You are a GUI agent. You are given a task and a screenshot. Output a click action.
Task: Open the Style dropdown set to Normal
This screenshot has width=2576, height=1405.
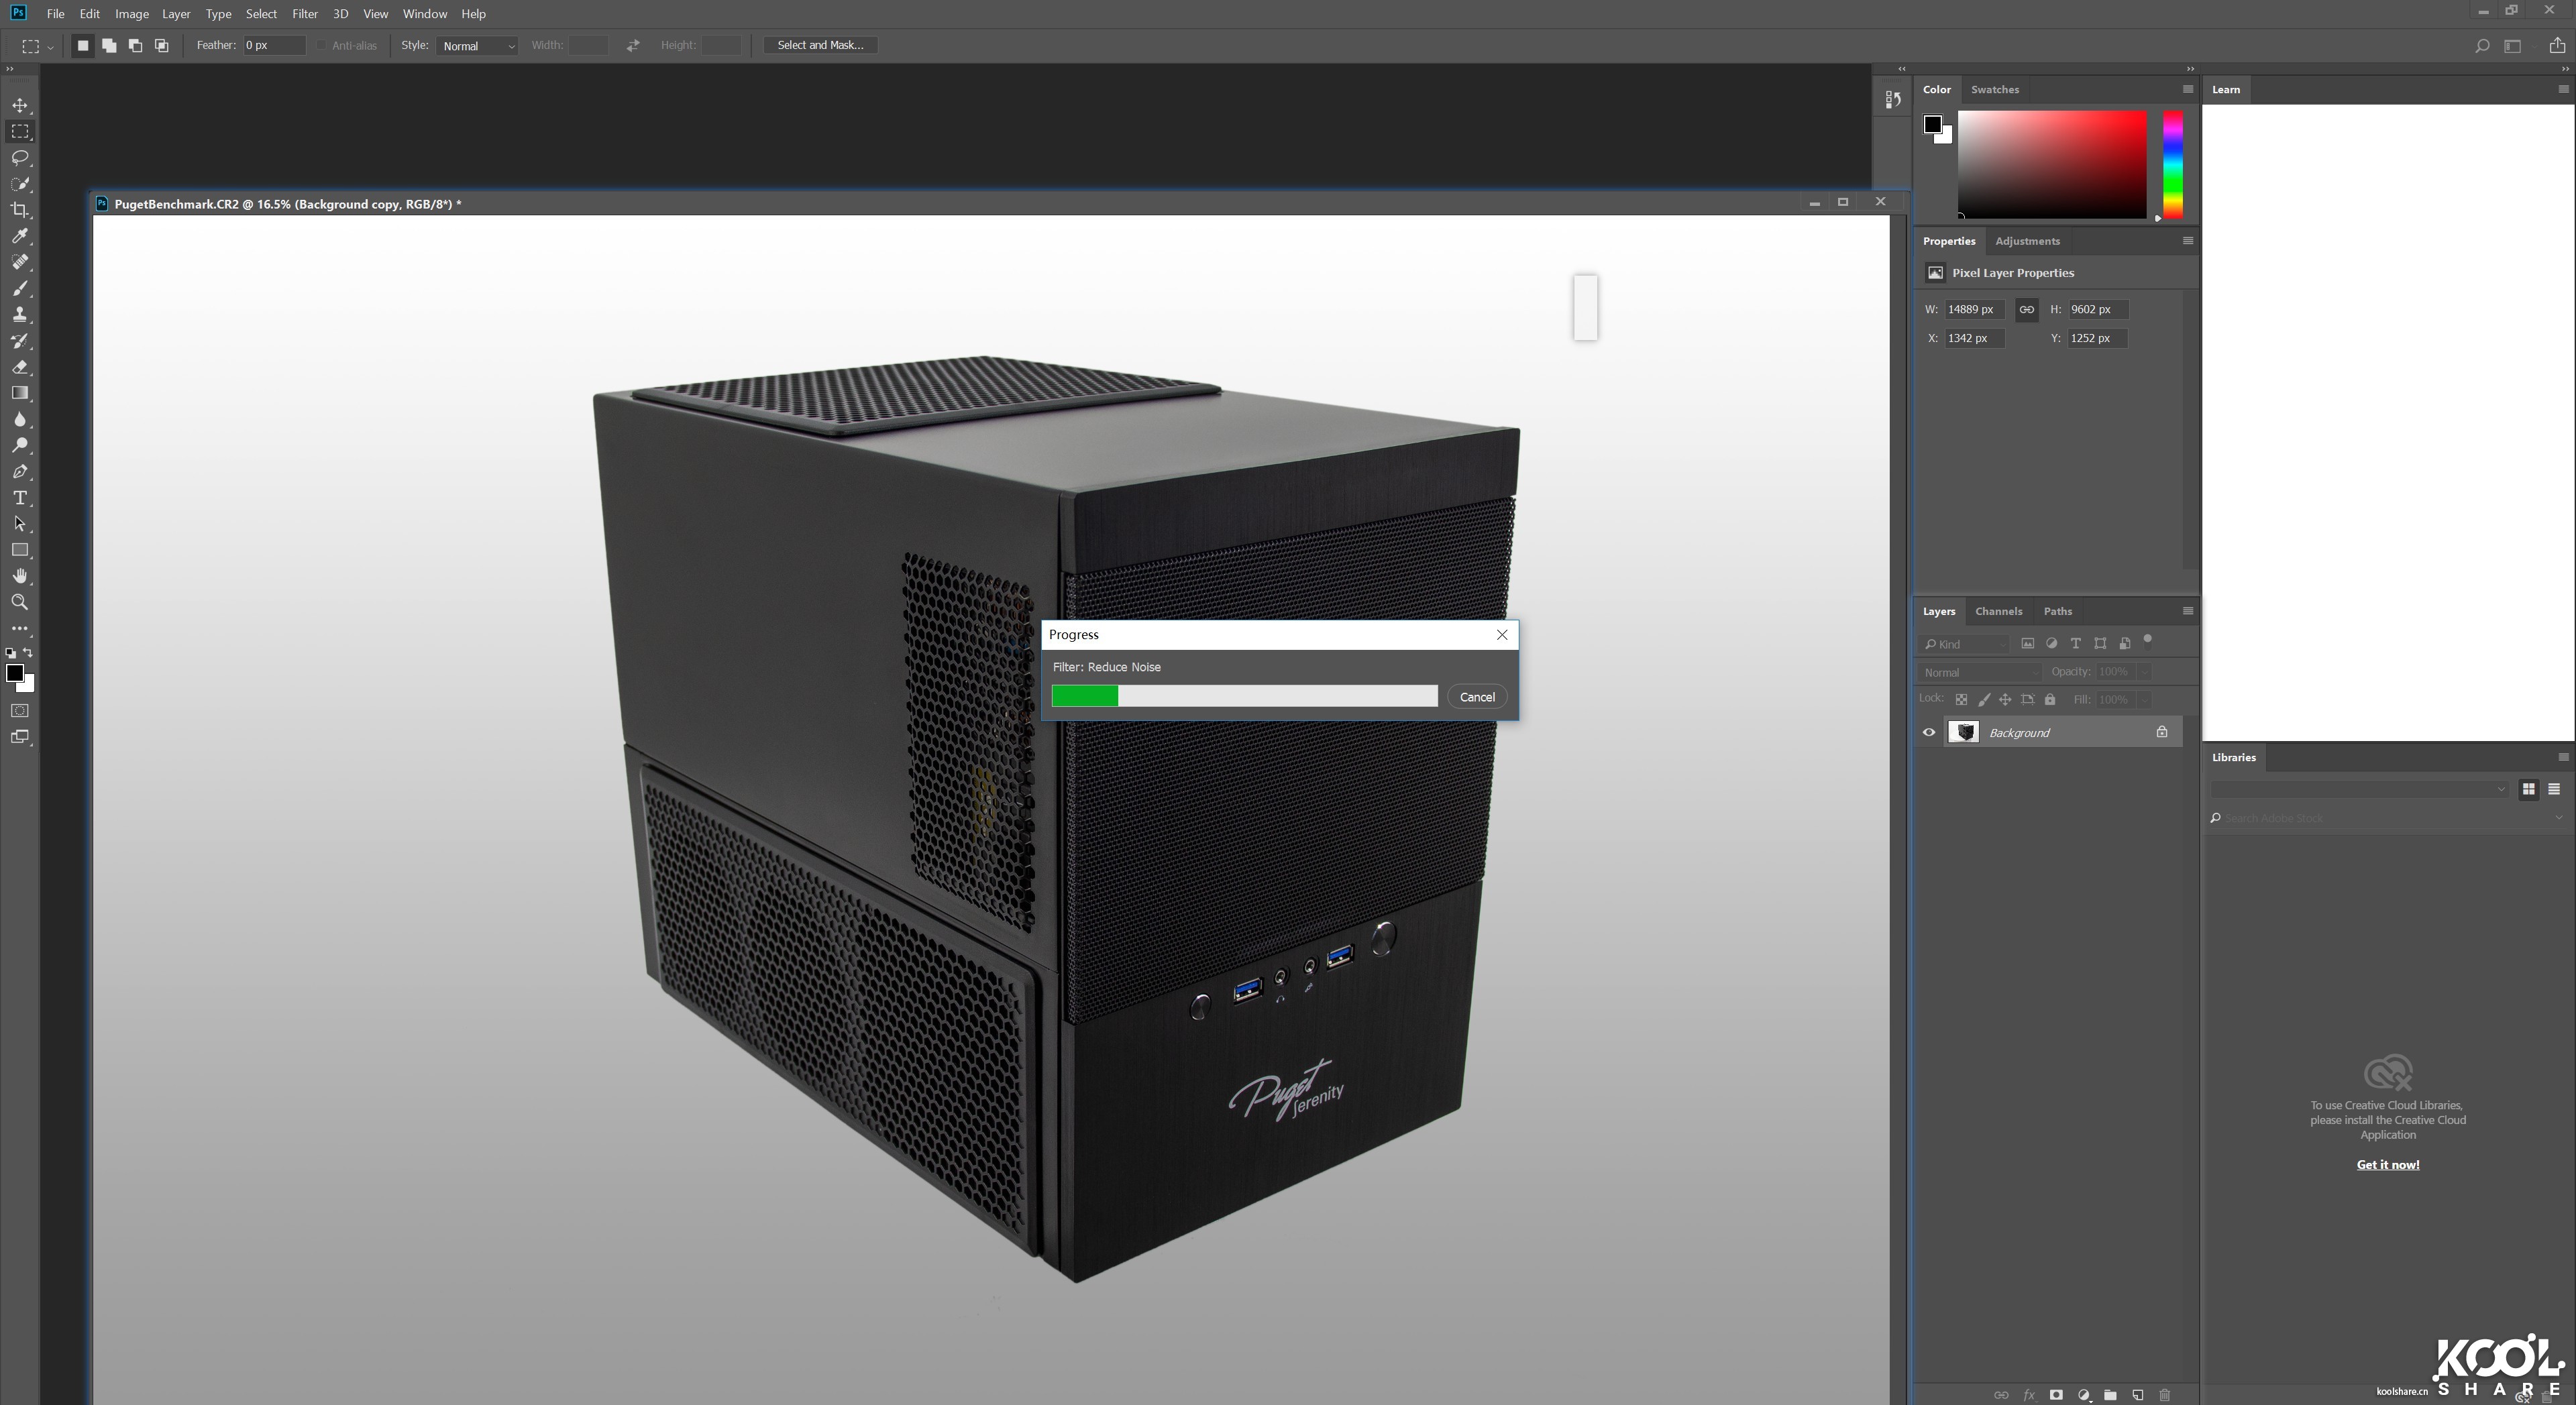point(478,45)
